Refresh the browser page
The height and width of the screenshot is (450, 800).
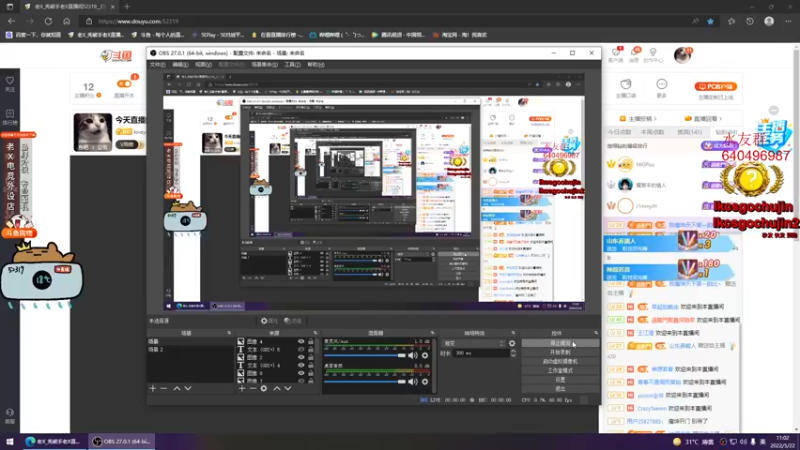48,21
